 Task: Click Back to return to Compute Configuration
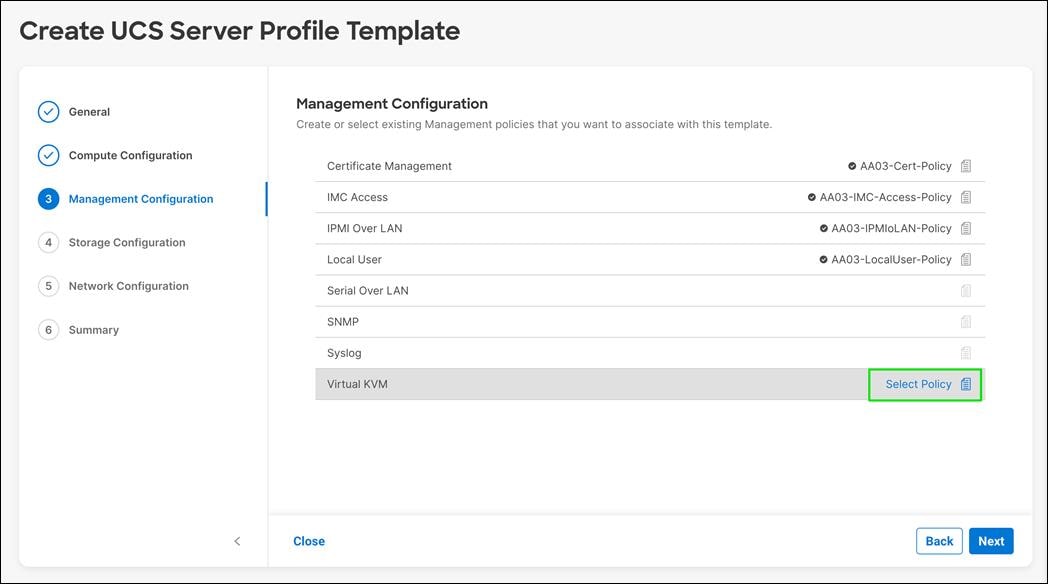pyautogui.click(x=938, y=540)
